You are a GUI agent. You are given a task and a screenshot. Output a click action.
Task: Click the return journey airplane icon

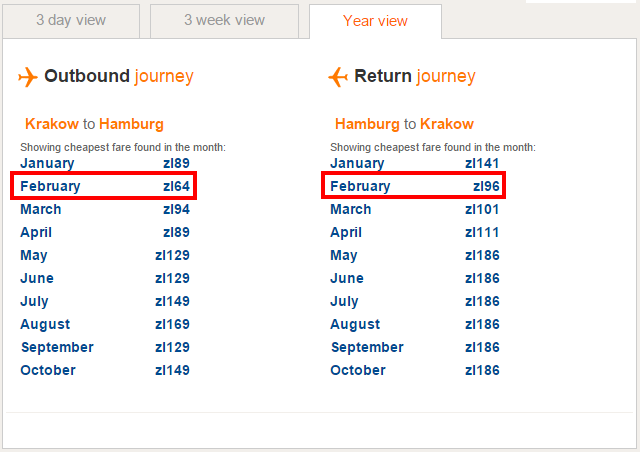click(x=338, y=77)
